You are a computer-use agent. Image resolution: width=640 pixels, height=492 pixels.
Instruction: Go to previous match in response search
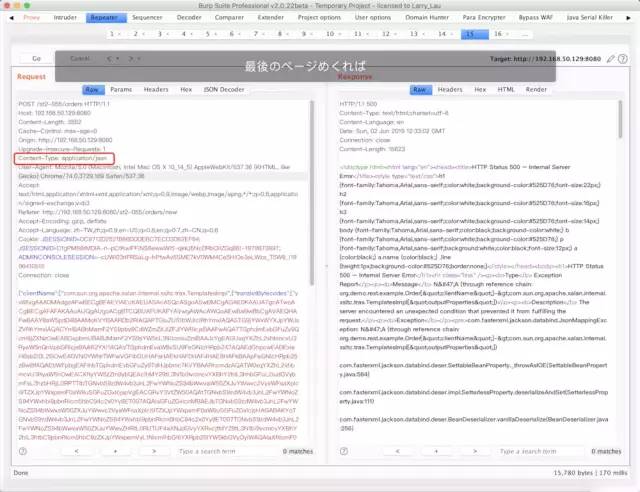pos(398,451)
